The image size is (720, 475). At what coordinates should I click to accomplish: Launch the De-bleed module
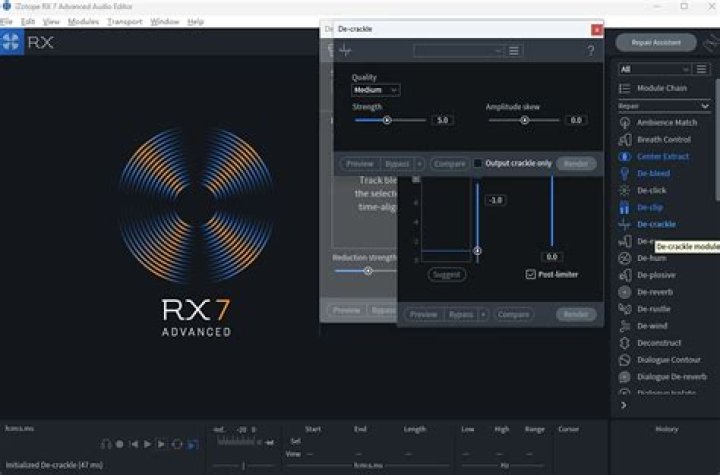653,173
